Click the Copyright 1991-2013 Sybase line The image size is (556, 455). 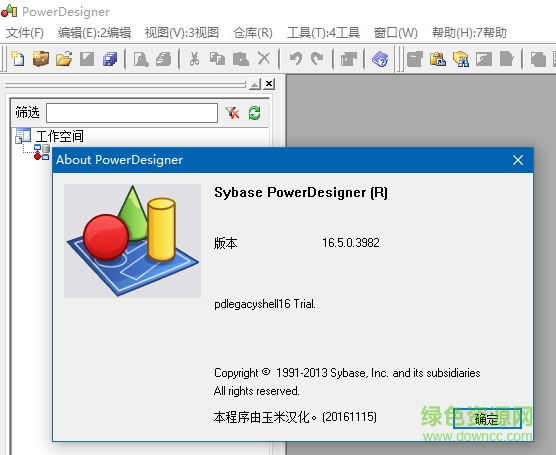click(347, 373)
